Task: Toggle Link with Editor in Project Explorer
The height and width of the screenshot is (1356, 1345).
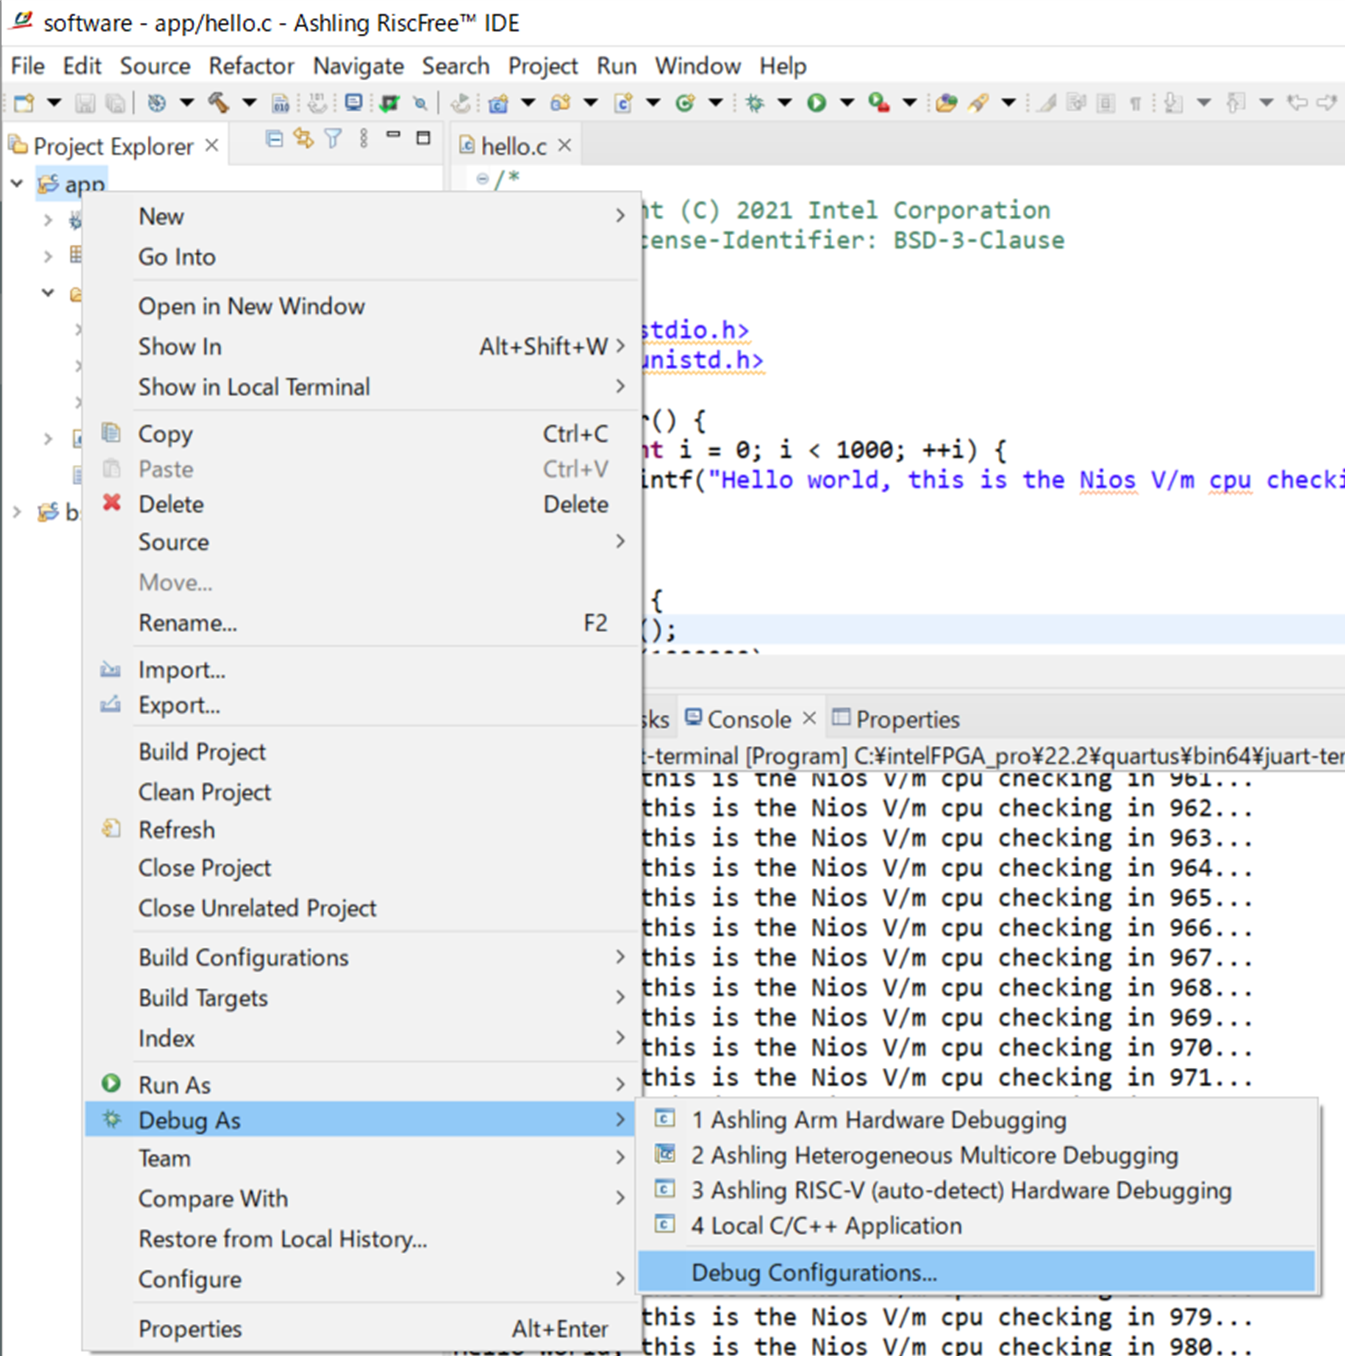Action: pyautogui.click(x=303, y=139)
